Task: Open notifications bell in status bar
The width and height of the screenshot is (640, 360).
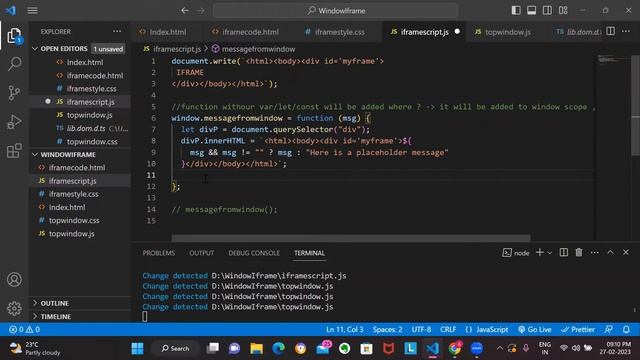Action: [626, 329]
